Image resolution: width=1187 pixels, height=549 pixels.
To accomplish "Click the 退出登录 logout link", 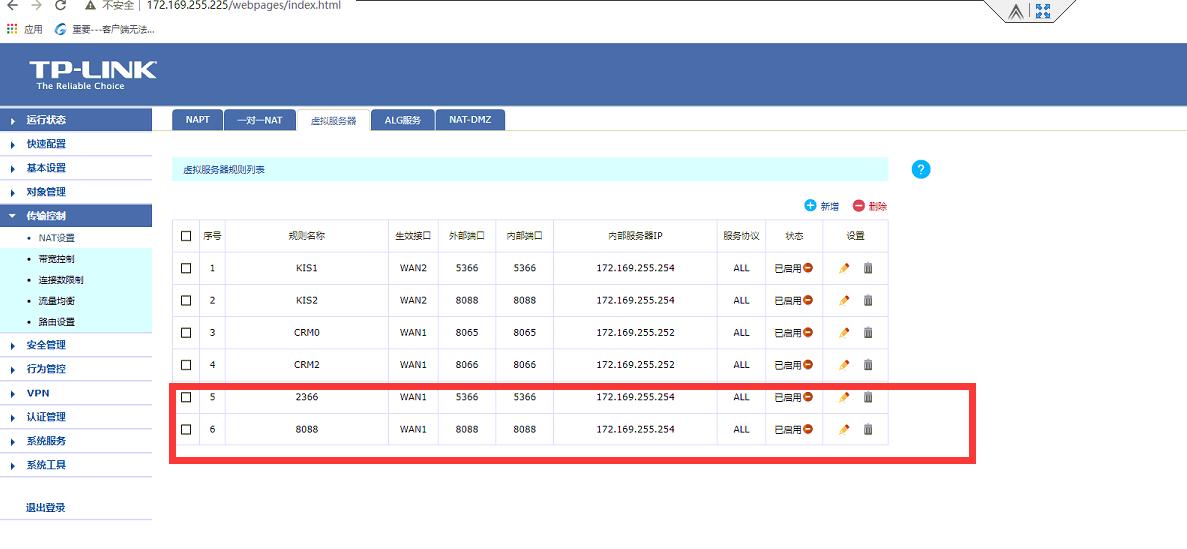I will (x=46, y=508).
